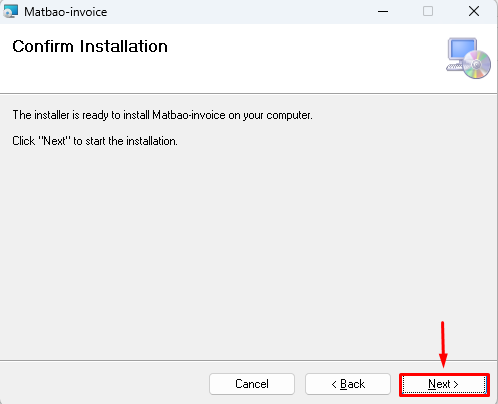Close the installer with the X button
This screenshot has width=498, height=404.
(474, 12)
